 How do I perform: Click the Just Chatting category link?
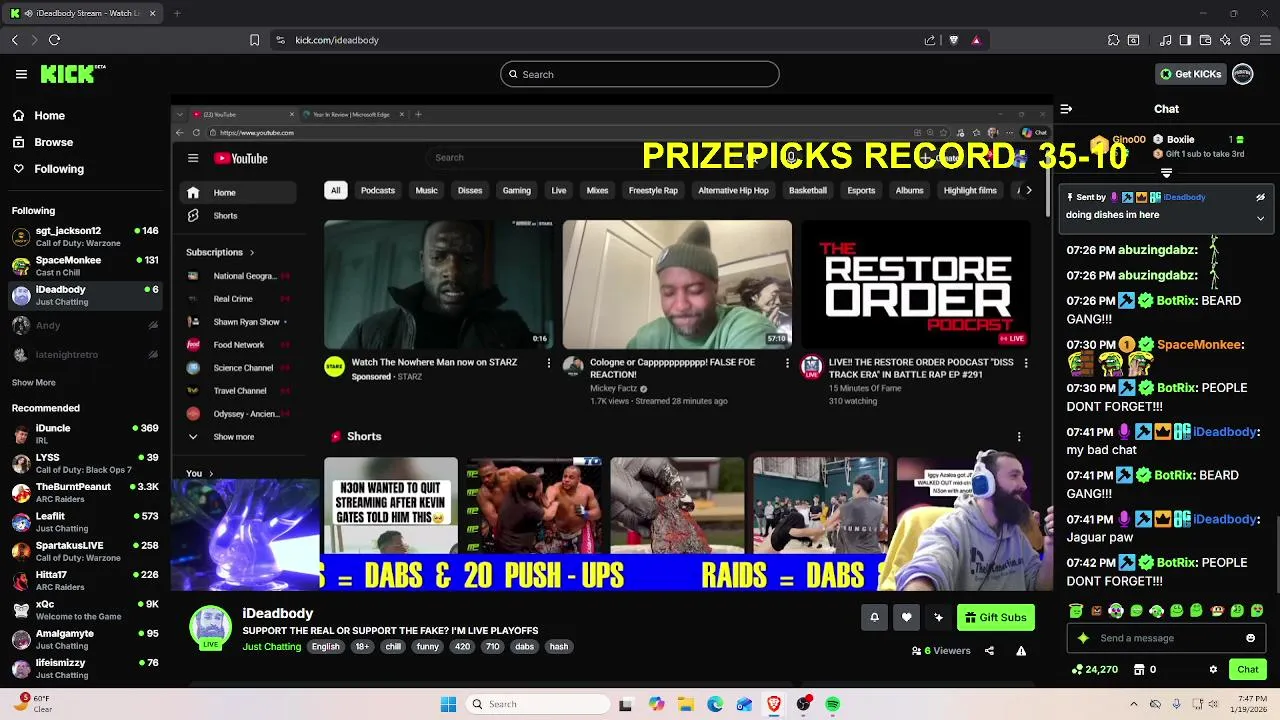coord(271,647)
